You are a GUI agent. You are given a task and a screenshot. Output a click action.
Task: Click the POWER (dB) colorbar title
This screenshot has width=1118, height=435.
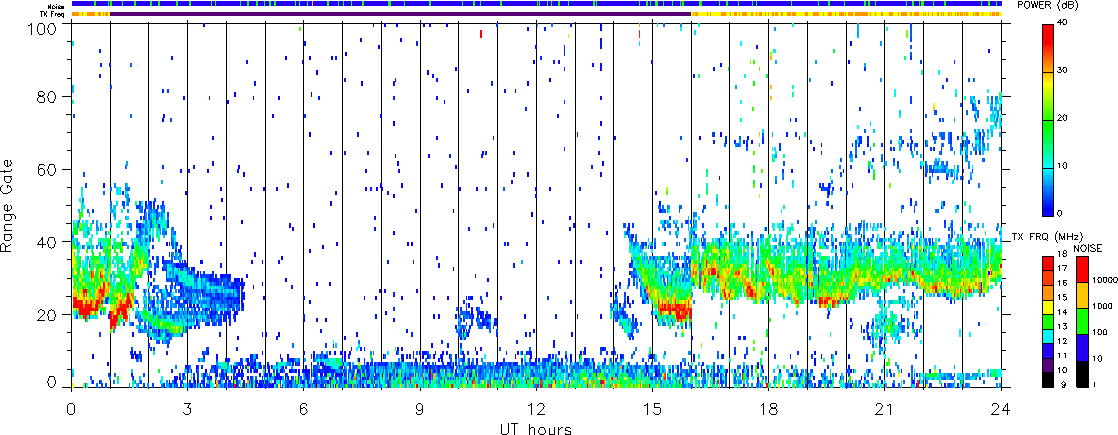[x=1047, y=5]
